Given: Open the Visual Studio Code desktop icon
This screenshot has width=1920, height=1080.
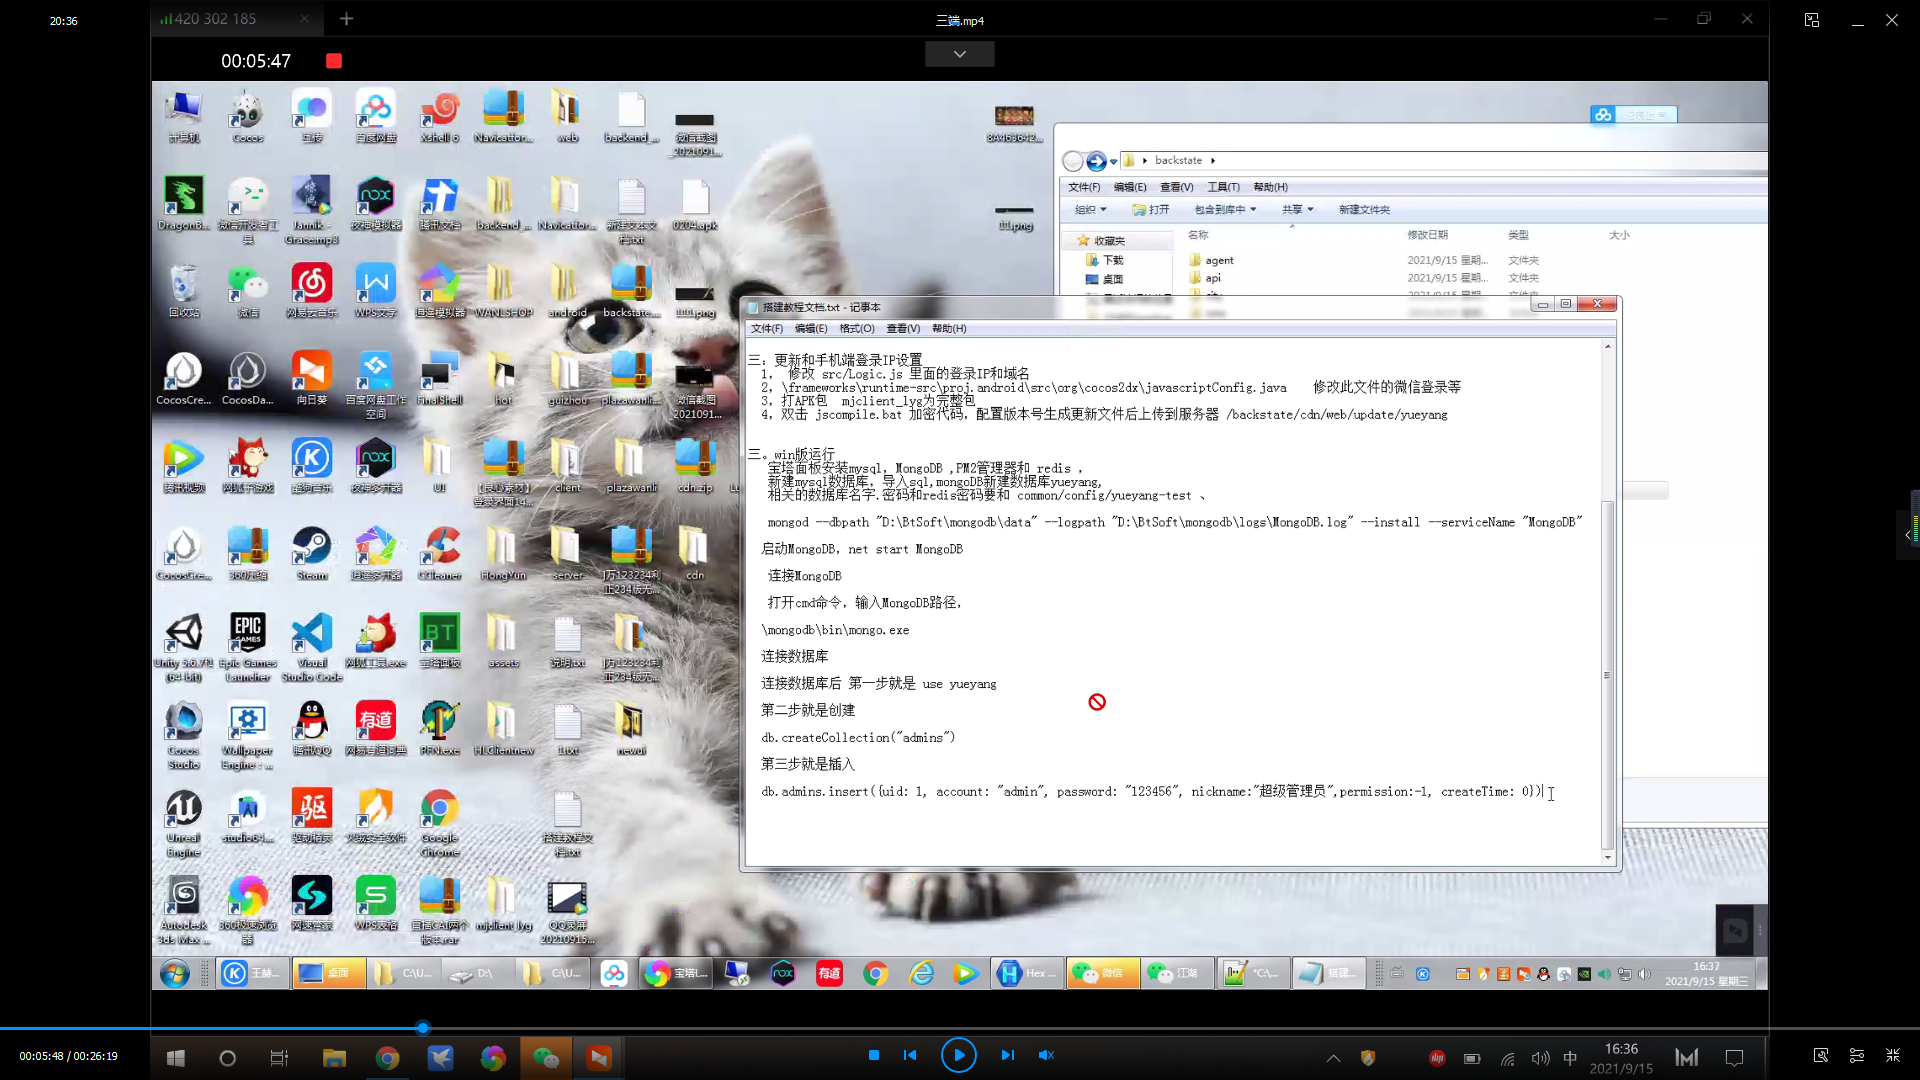Looking at the screenshot, I should pyautogui.click(x=312, y=647).
